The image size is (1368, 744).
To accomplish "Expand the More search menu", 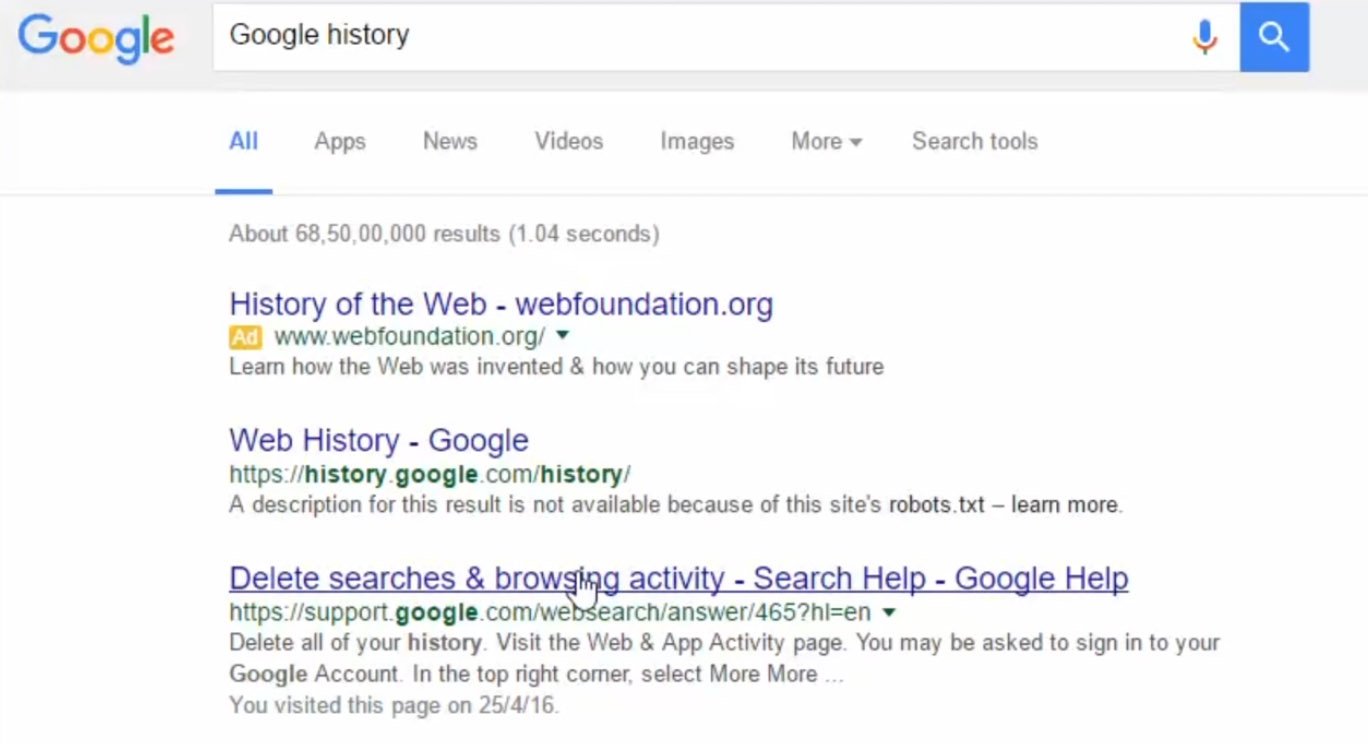I will (x=826, y=142).
